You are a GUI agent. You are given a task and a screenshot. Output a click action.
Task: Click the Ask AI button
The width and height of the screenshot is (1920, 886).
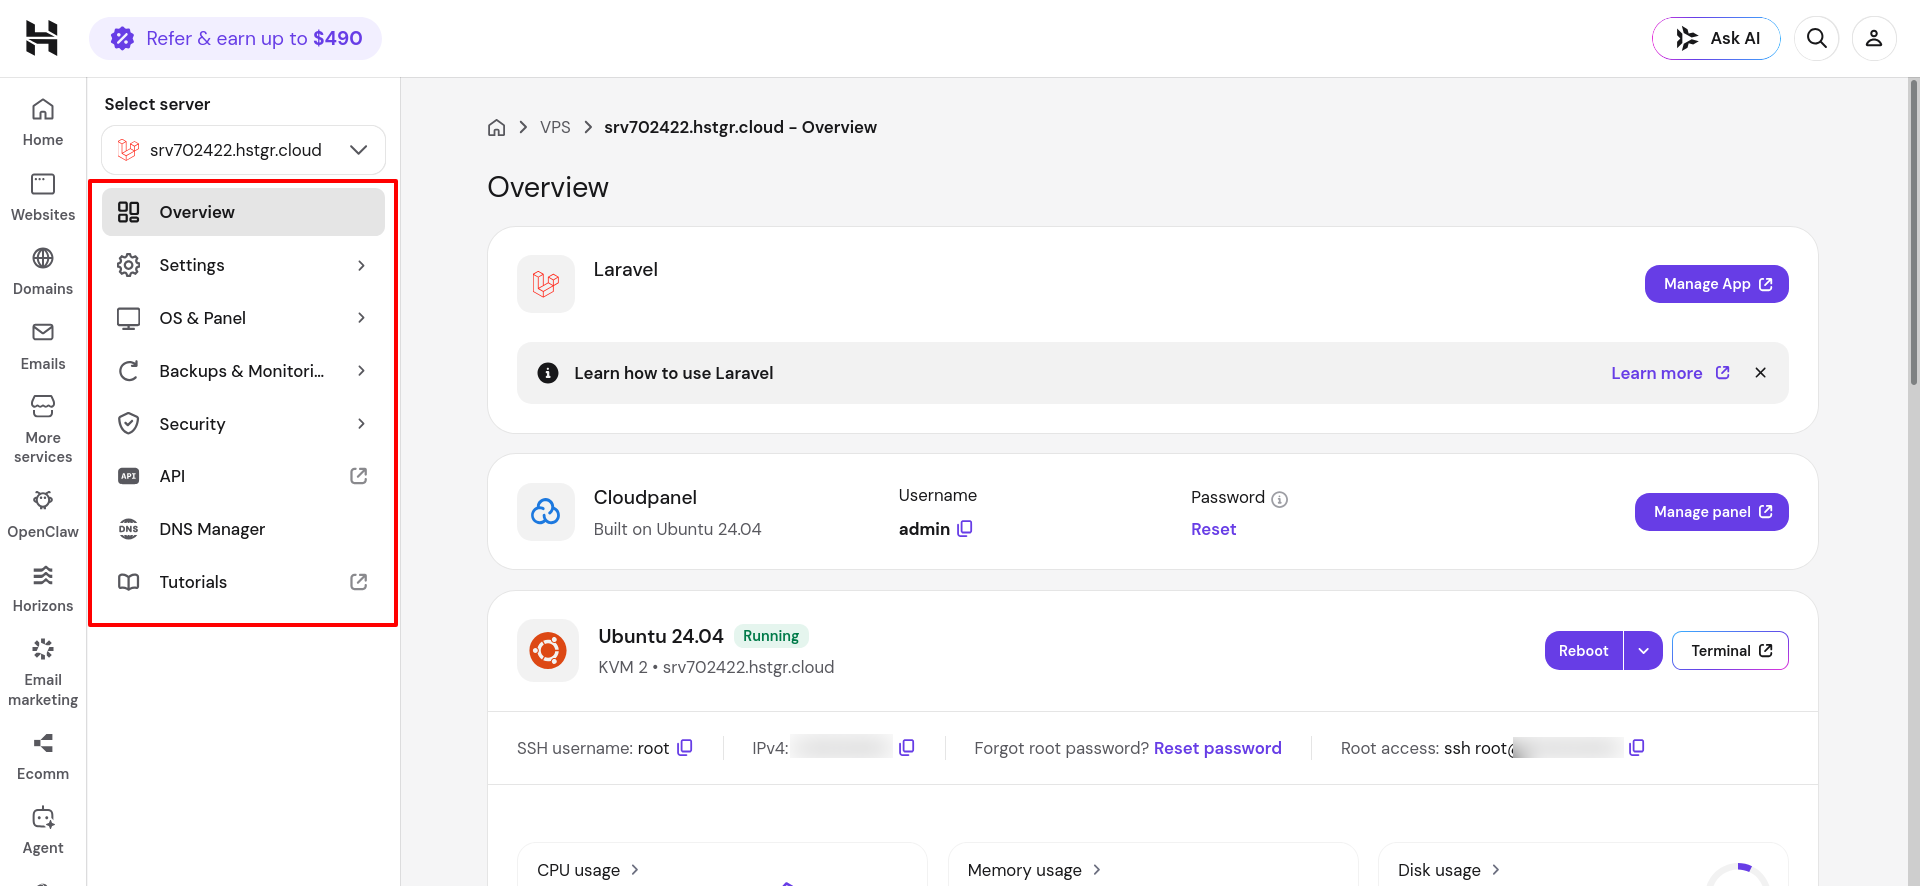[x=1716, y=38]
